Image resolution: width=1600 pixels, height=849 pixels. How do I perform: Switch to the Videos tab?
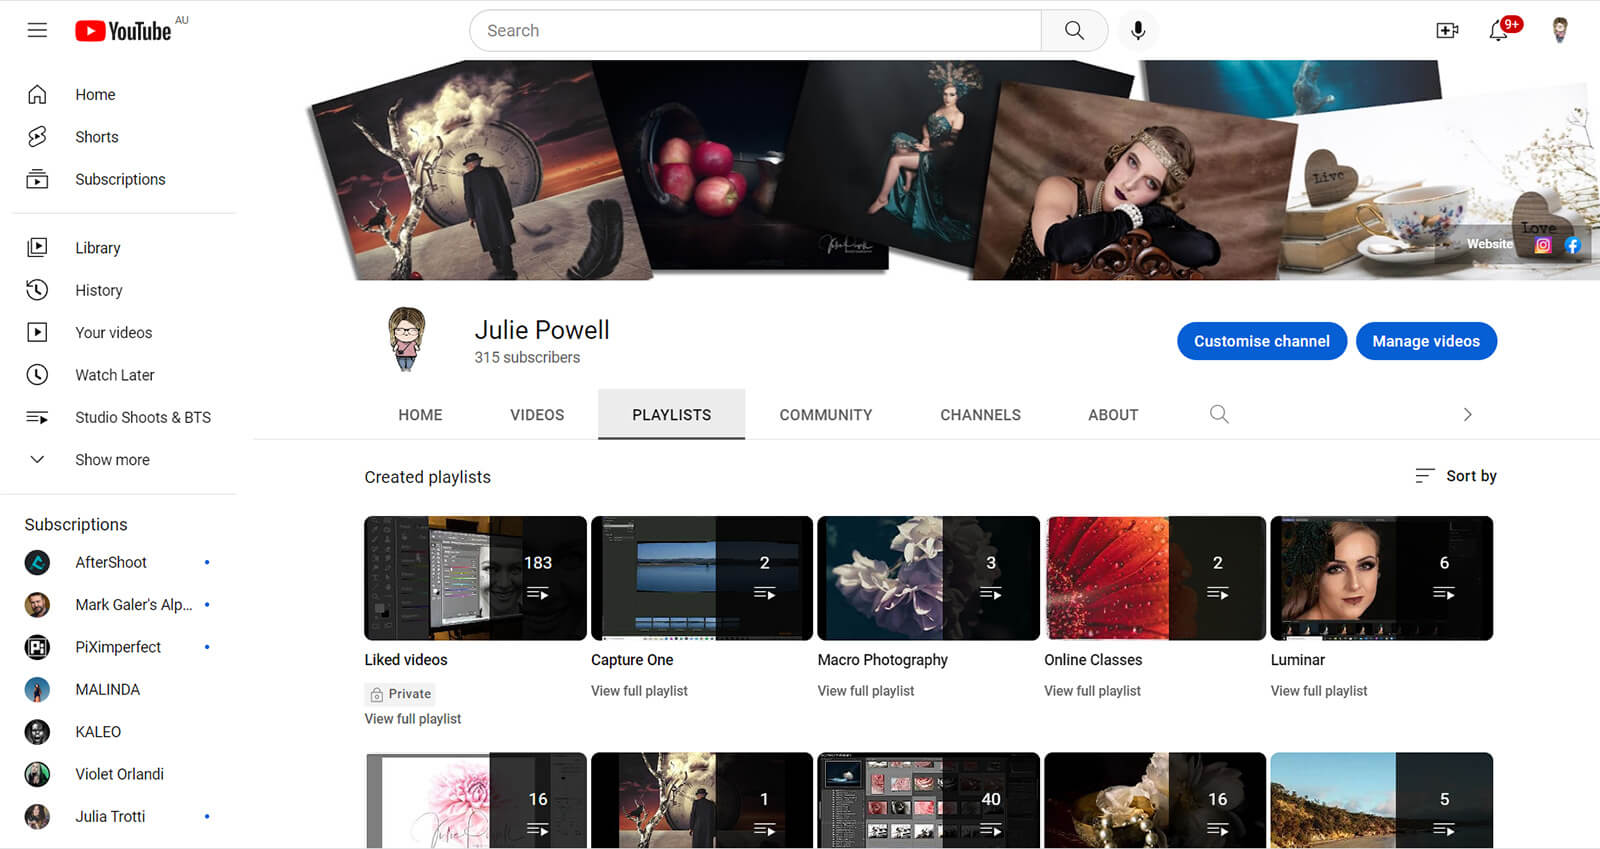click(x=537, y=415)
